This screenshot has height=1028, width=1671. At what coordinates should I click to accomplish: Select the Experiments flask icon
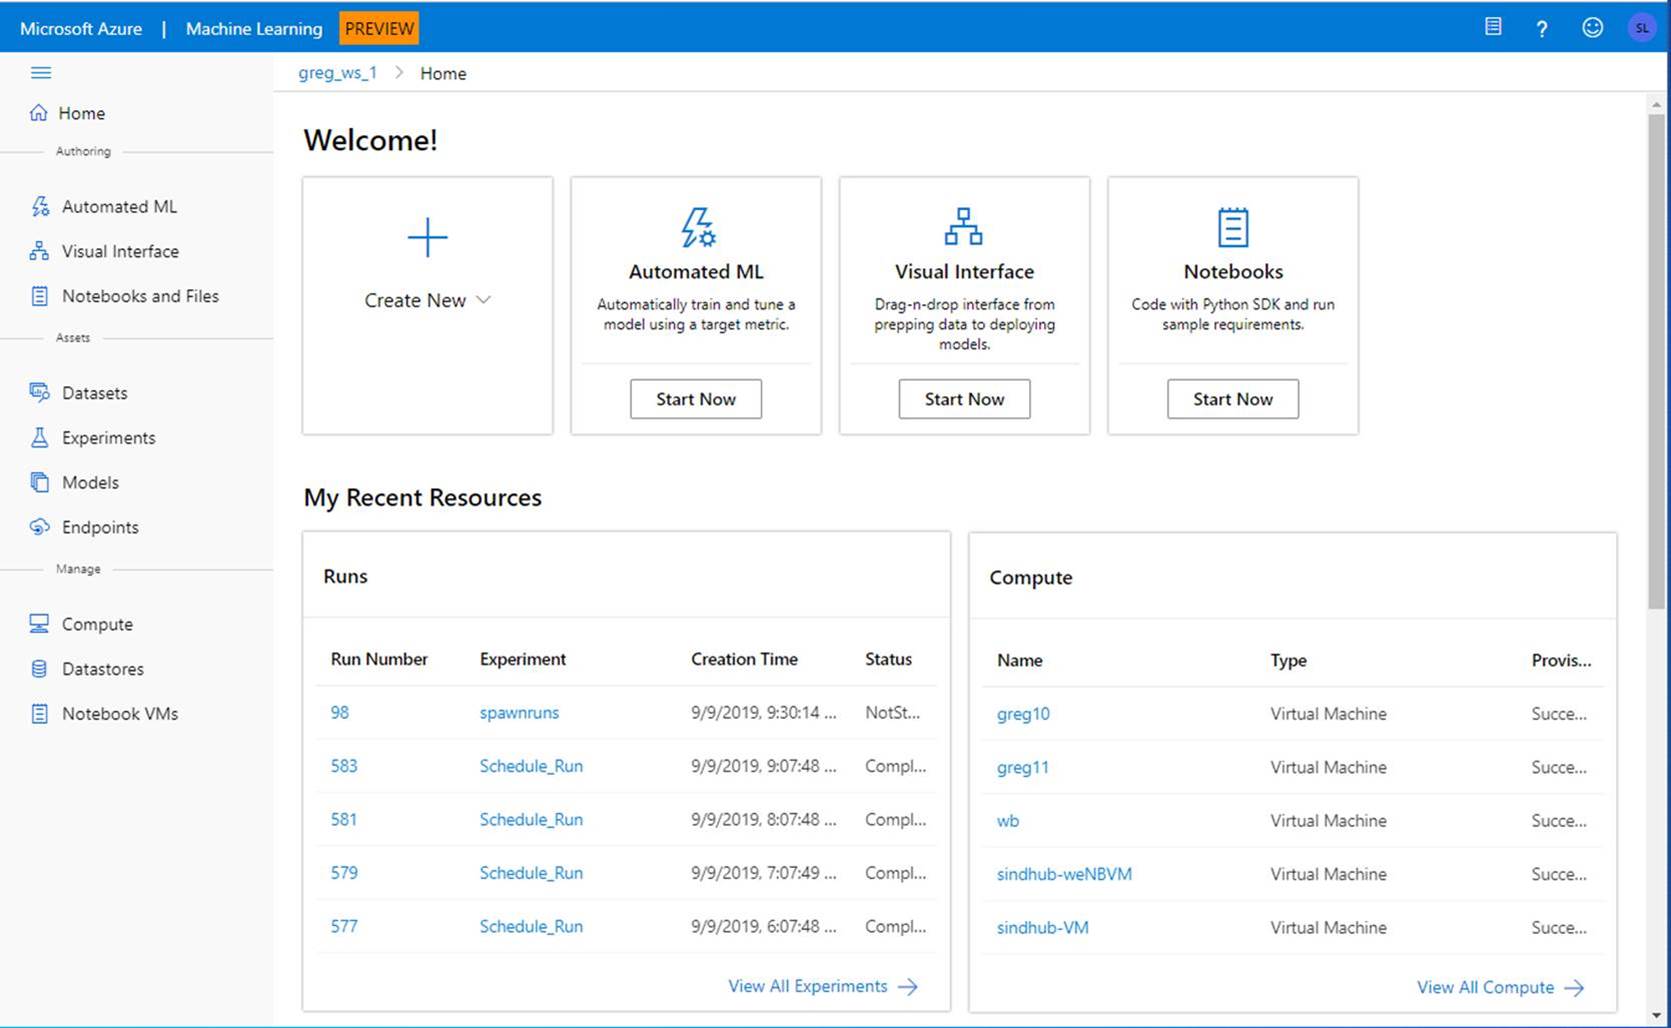[40, 437]
